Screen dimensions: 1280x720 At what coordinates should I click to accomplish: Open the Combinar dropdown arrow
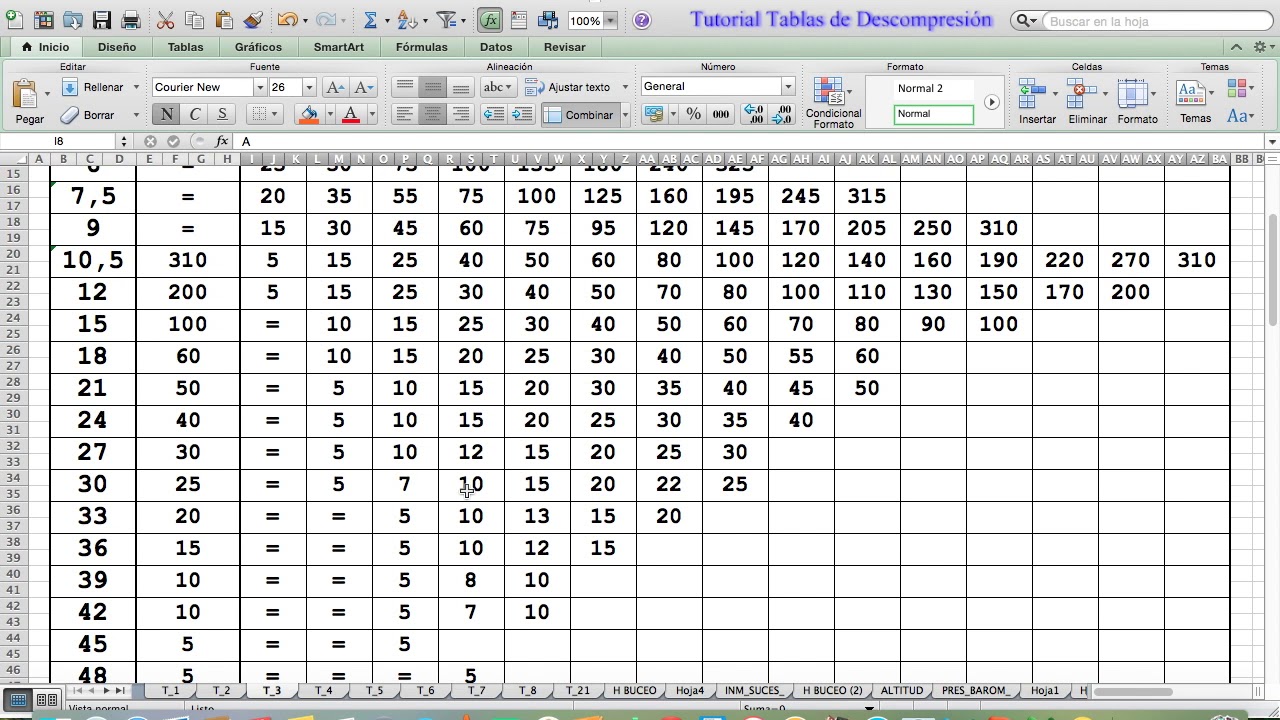click(625, 115)
